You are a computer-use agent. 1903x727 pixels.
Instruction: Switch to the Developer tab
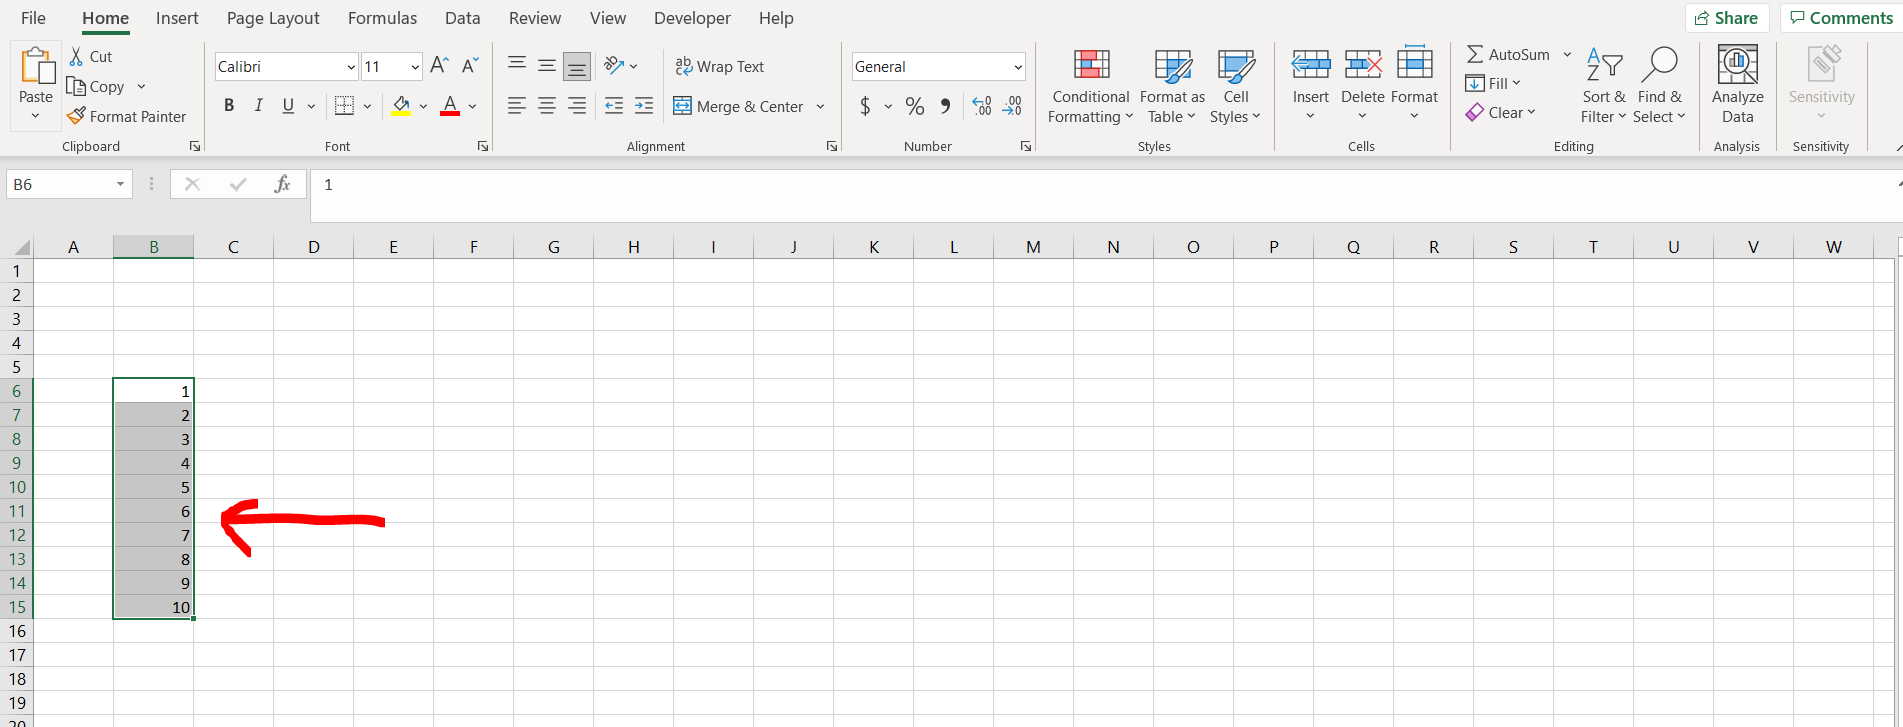point(692,18)
